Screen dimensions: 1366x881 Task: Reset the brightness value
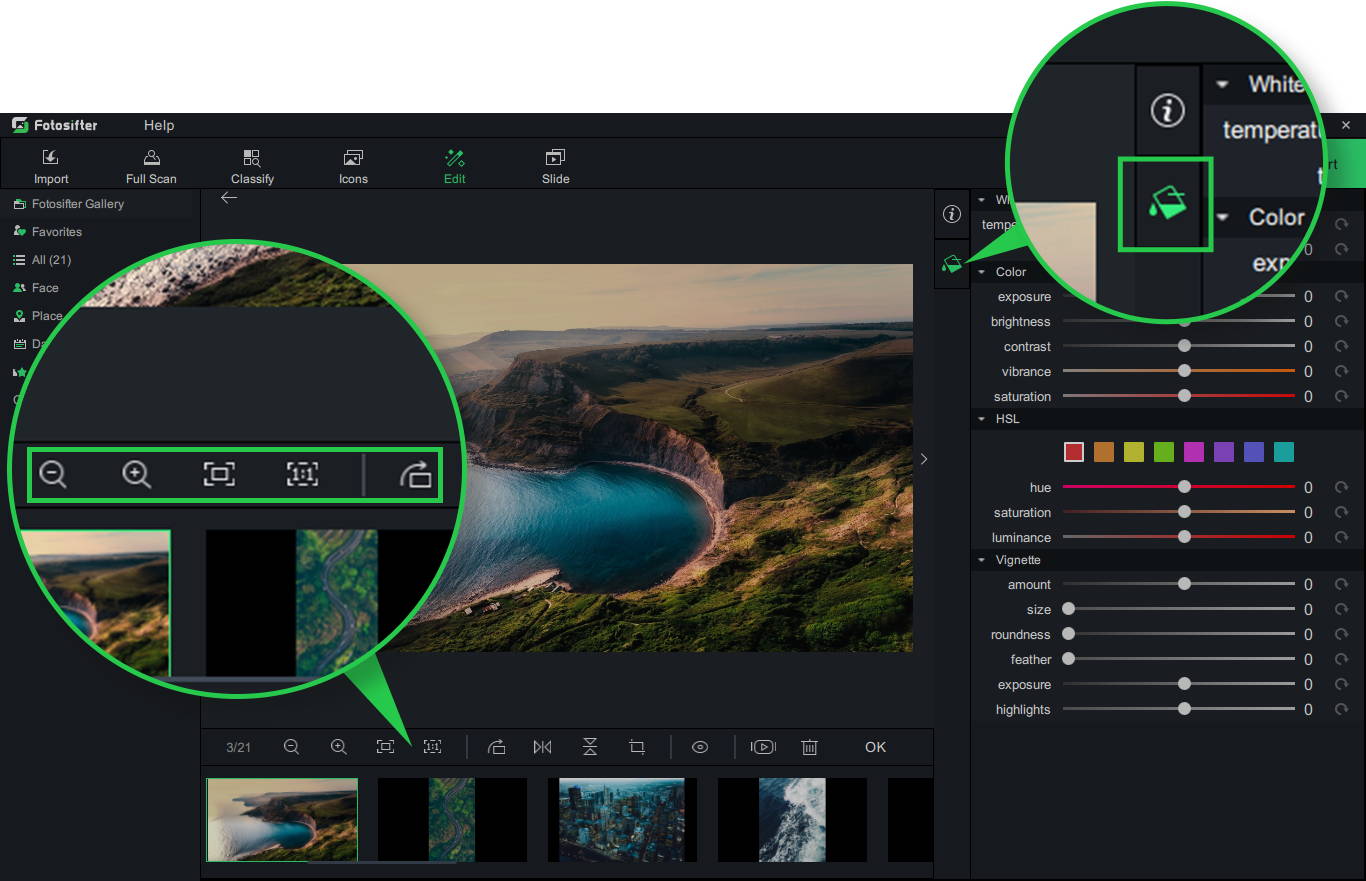(x=1341, y=322)
